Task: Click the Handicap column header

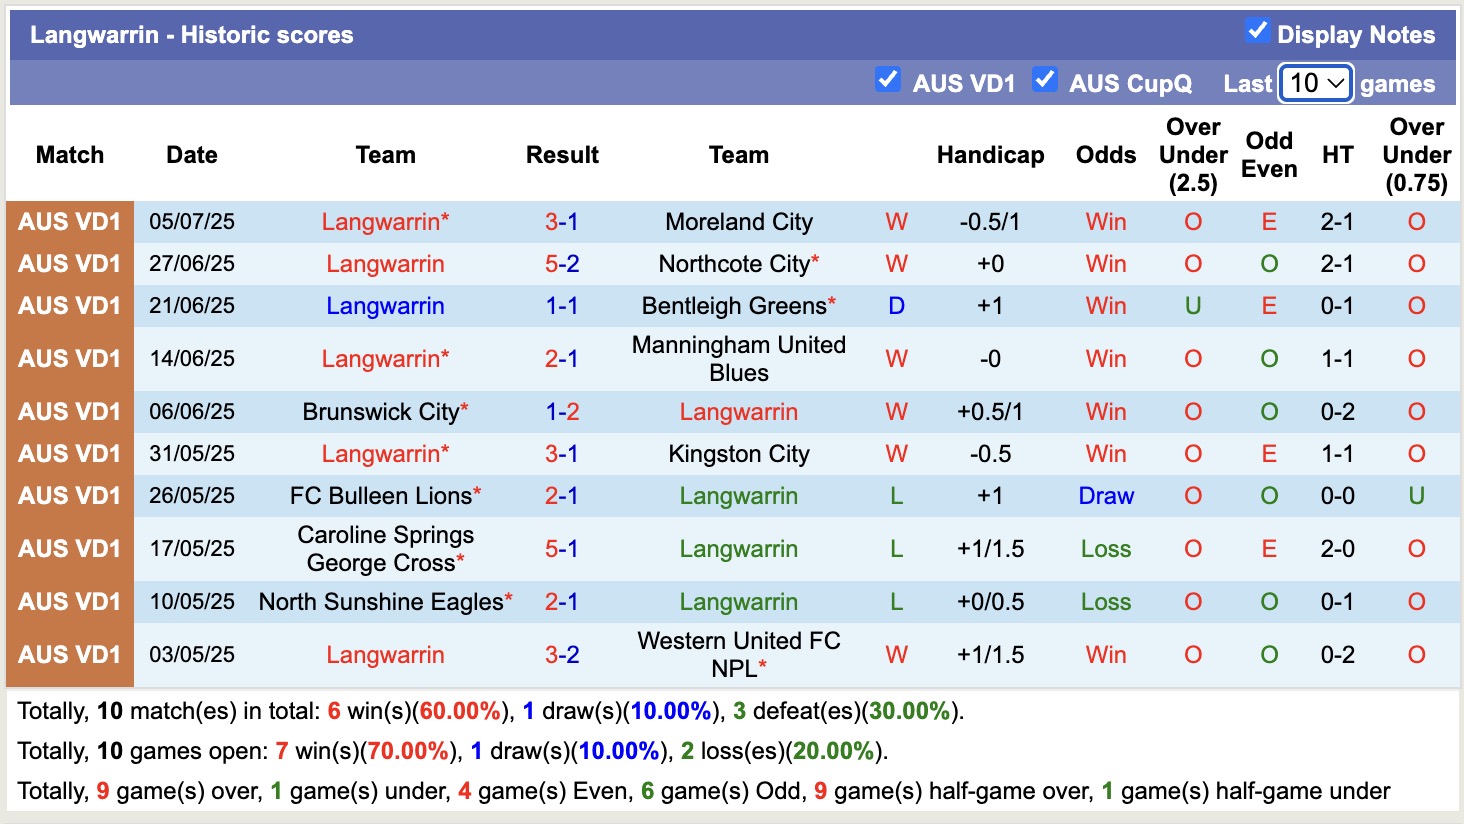Action: pyautogui.click(x=990, y=155)
